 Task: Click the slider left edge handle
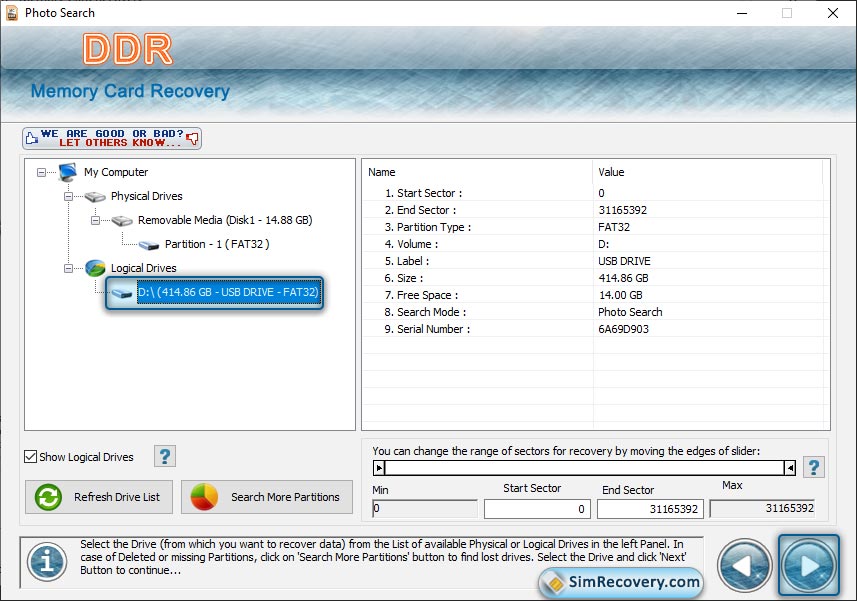(379, 468)
